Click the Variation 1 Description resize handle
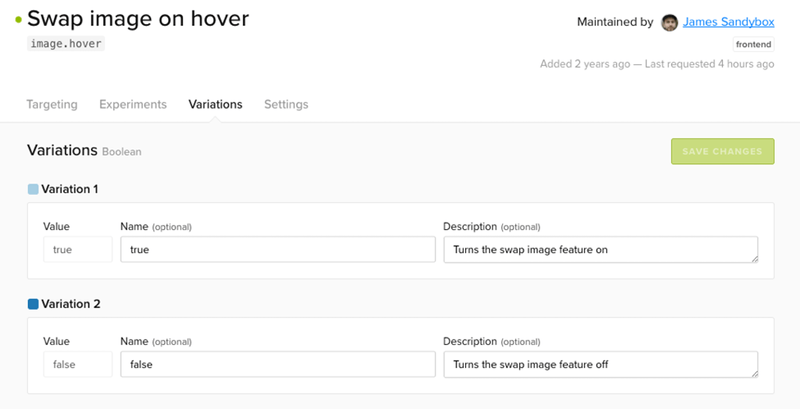The width and height of the screenshot is (800, 409). (x=753, y=258)
